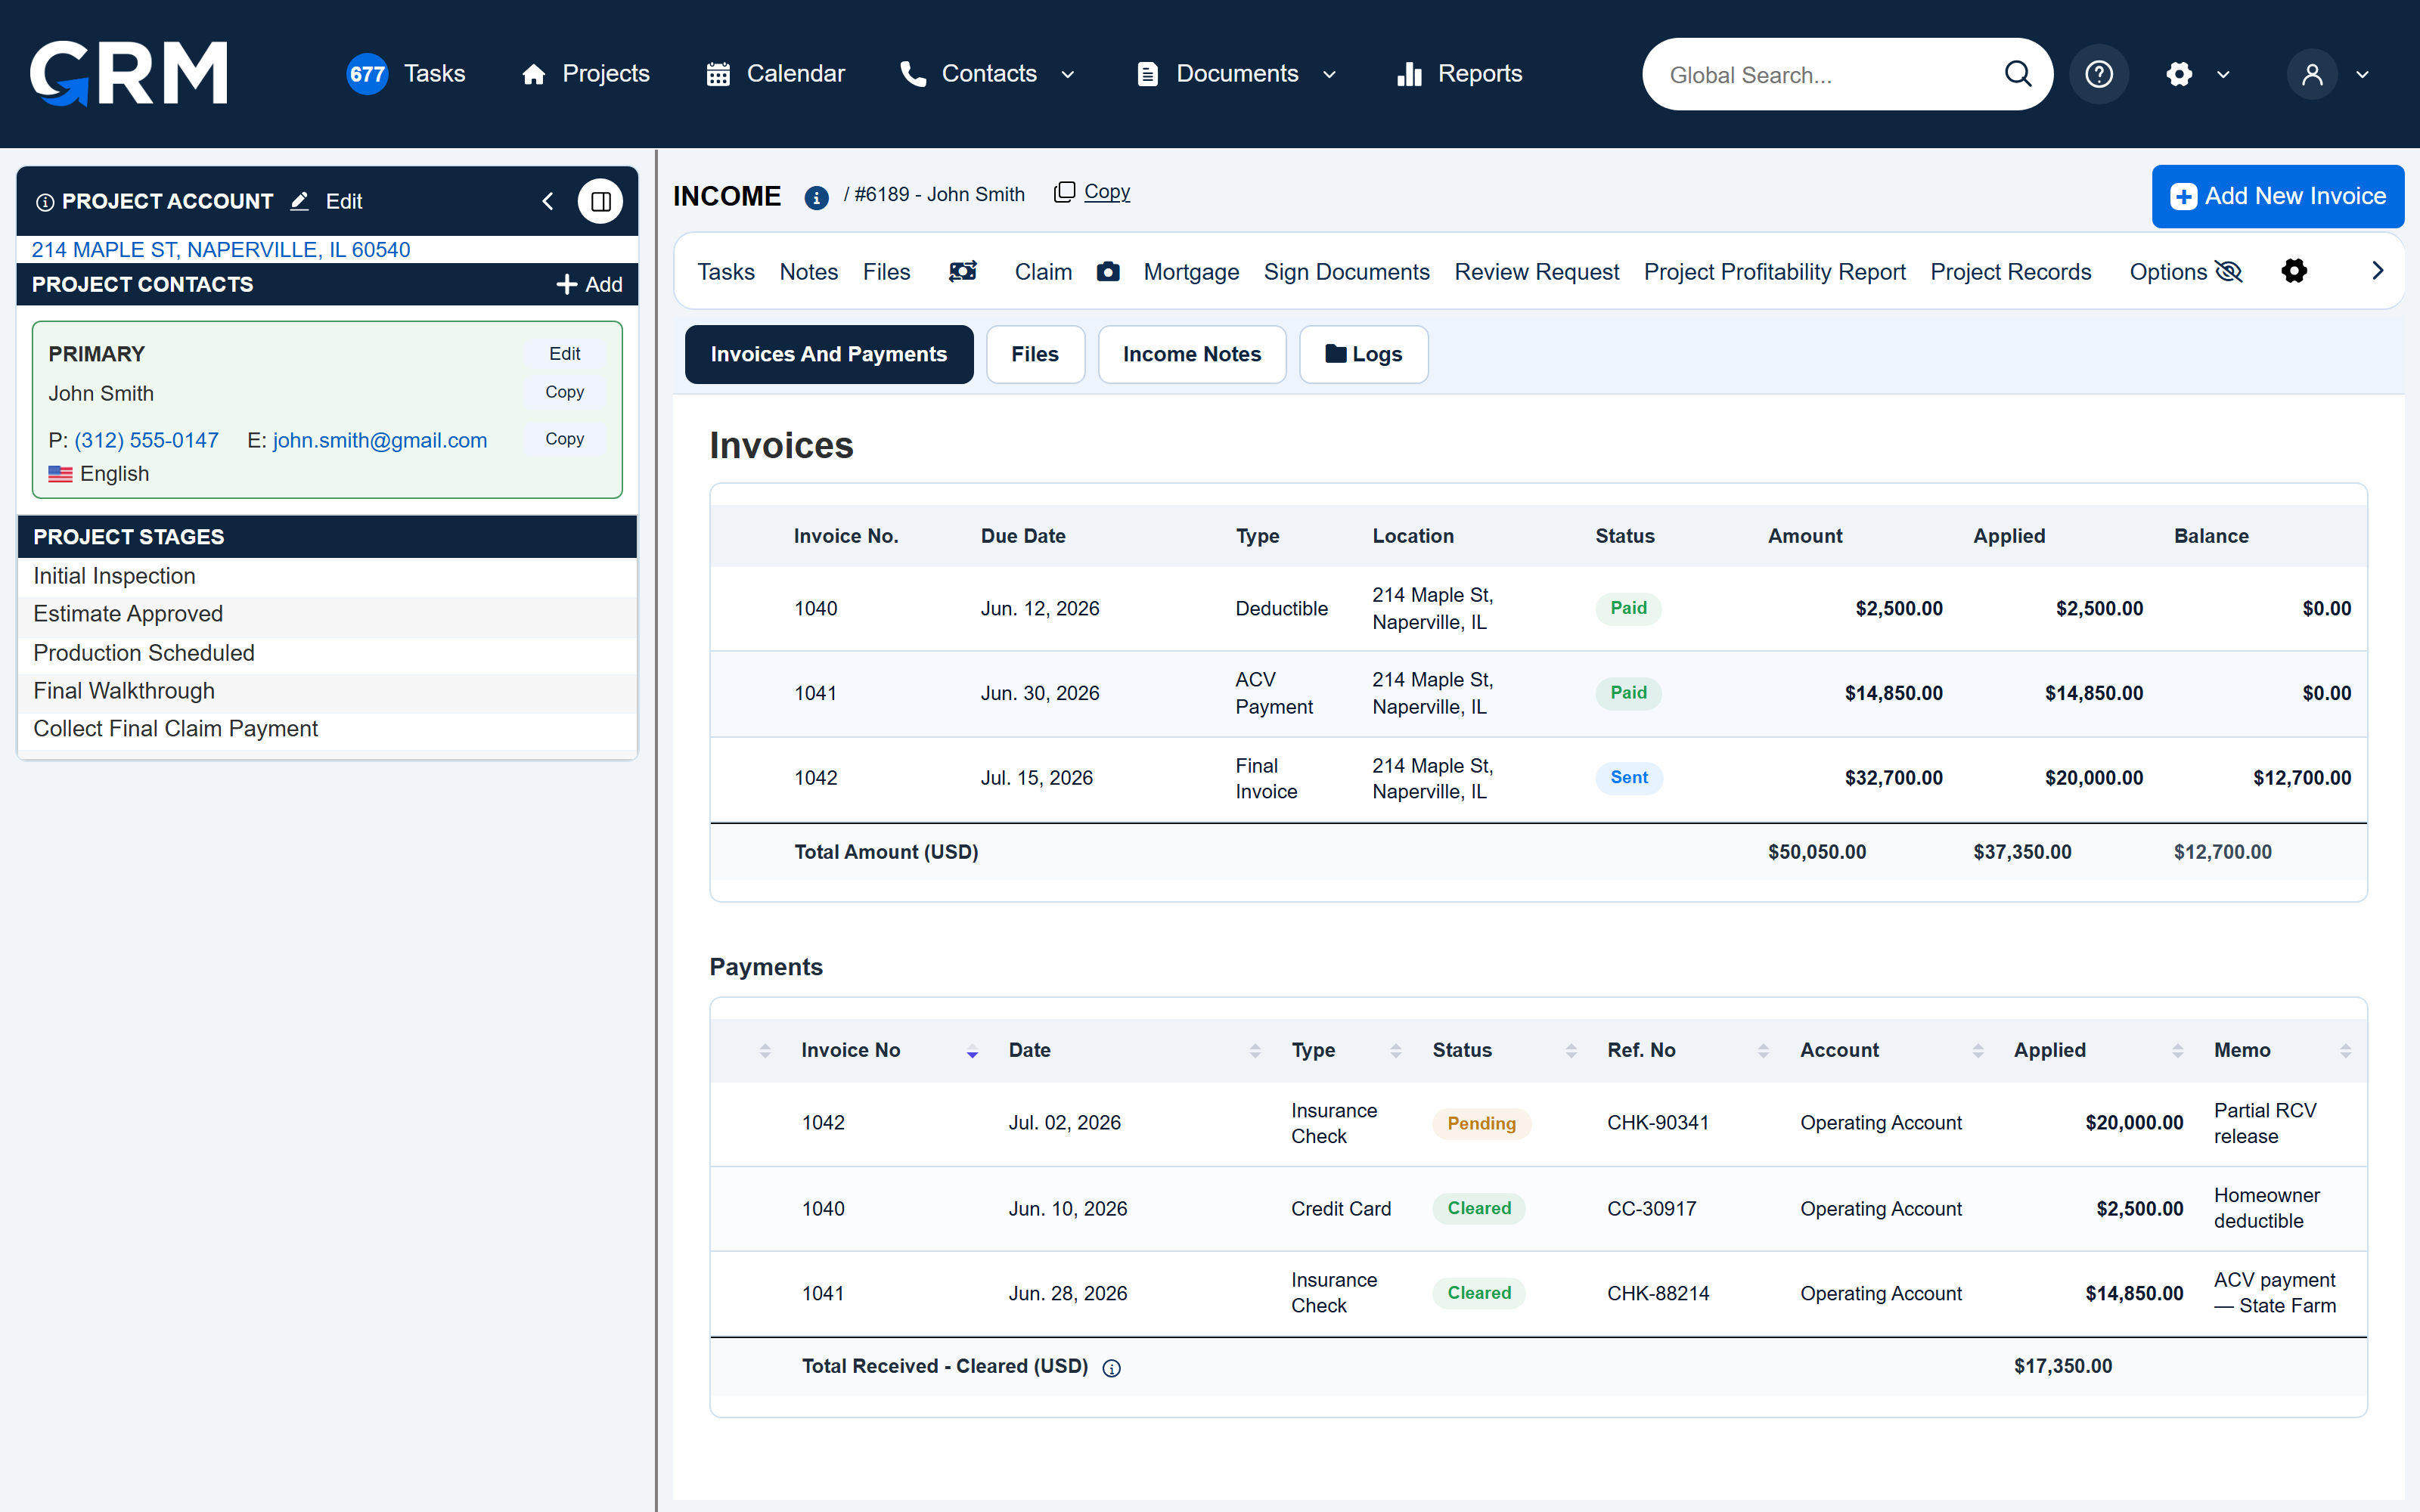The width and height of the screenshot is (2420, 1512).
Task: Click the Projects home icon
Action: click(534, 74)
